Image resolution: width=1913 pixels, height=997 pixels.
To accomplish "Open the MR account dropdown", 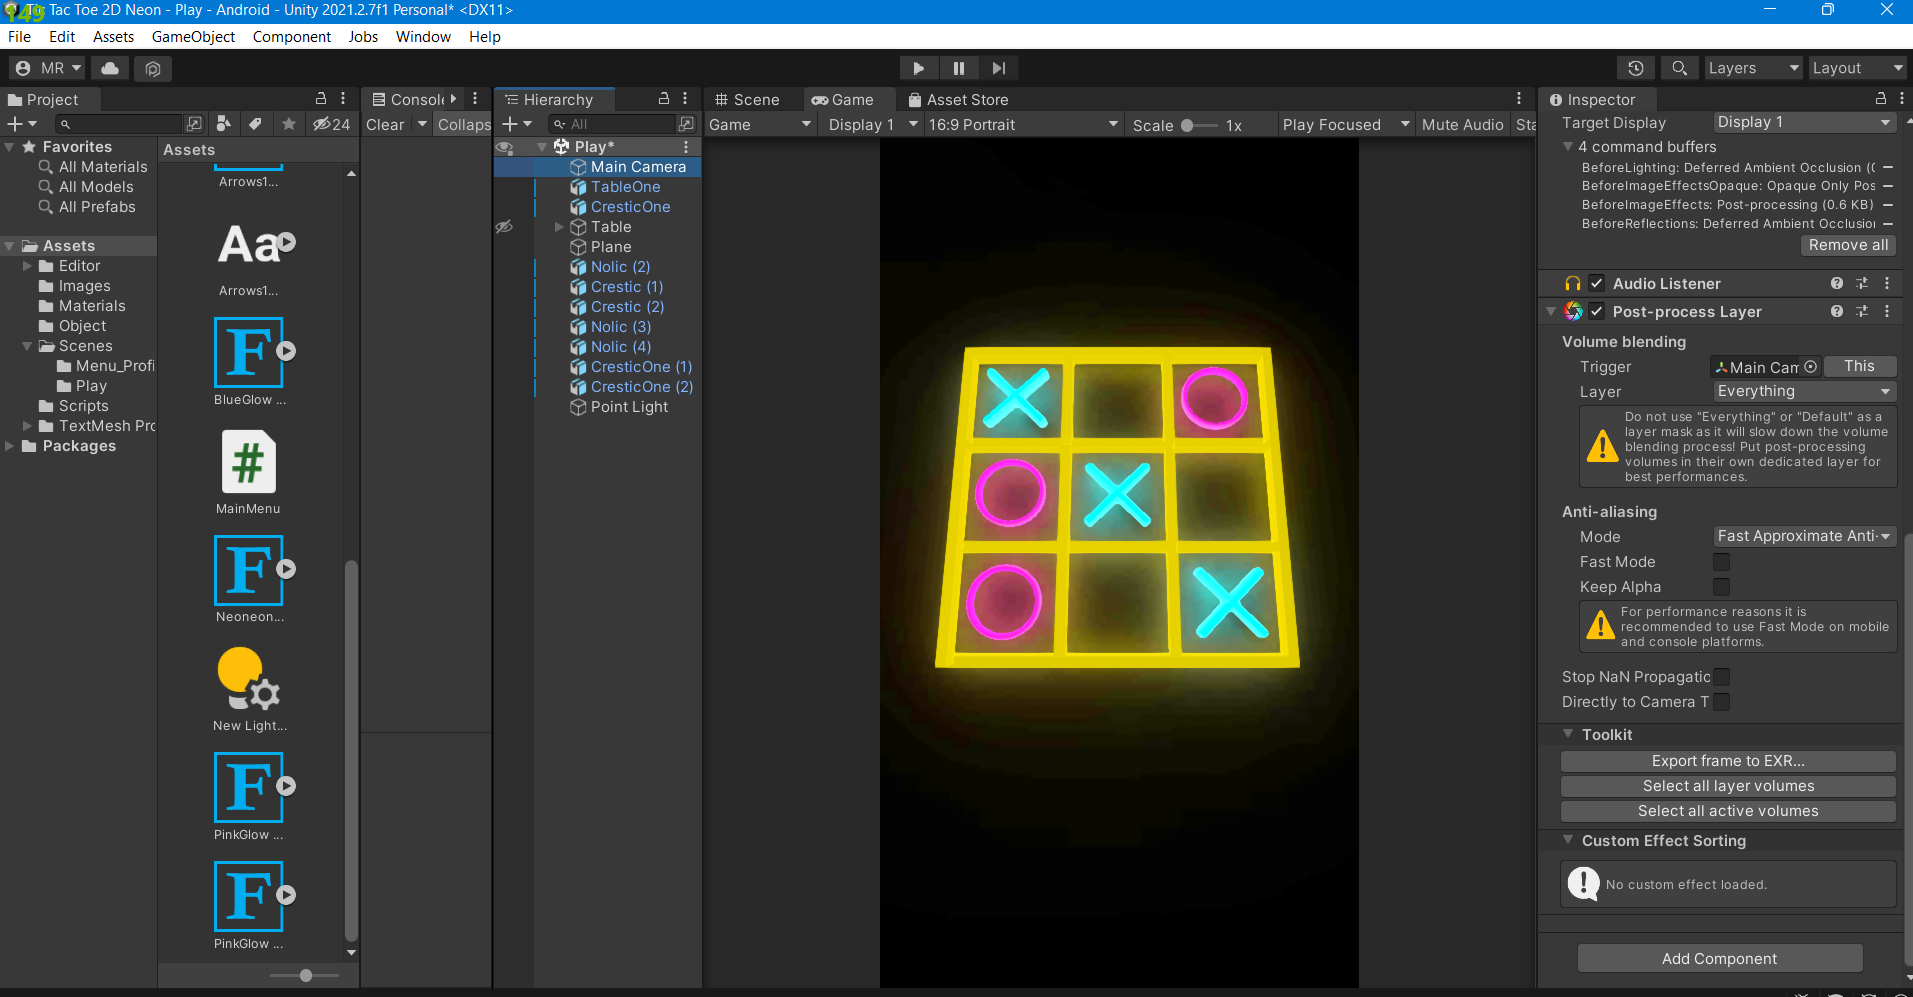I will tap(47, 68).
